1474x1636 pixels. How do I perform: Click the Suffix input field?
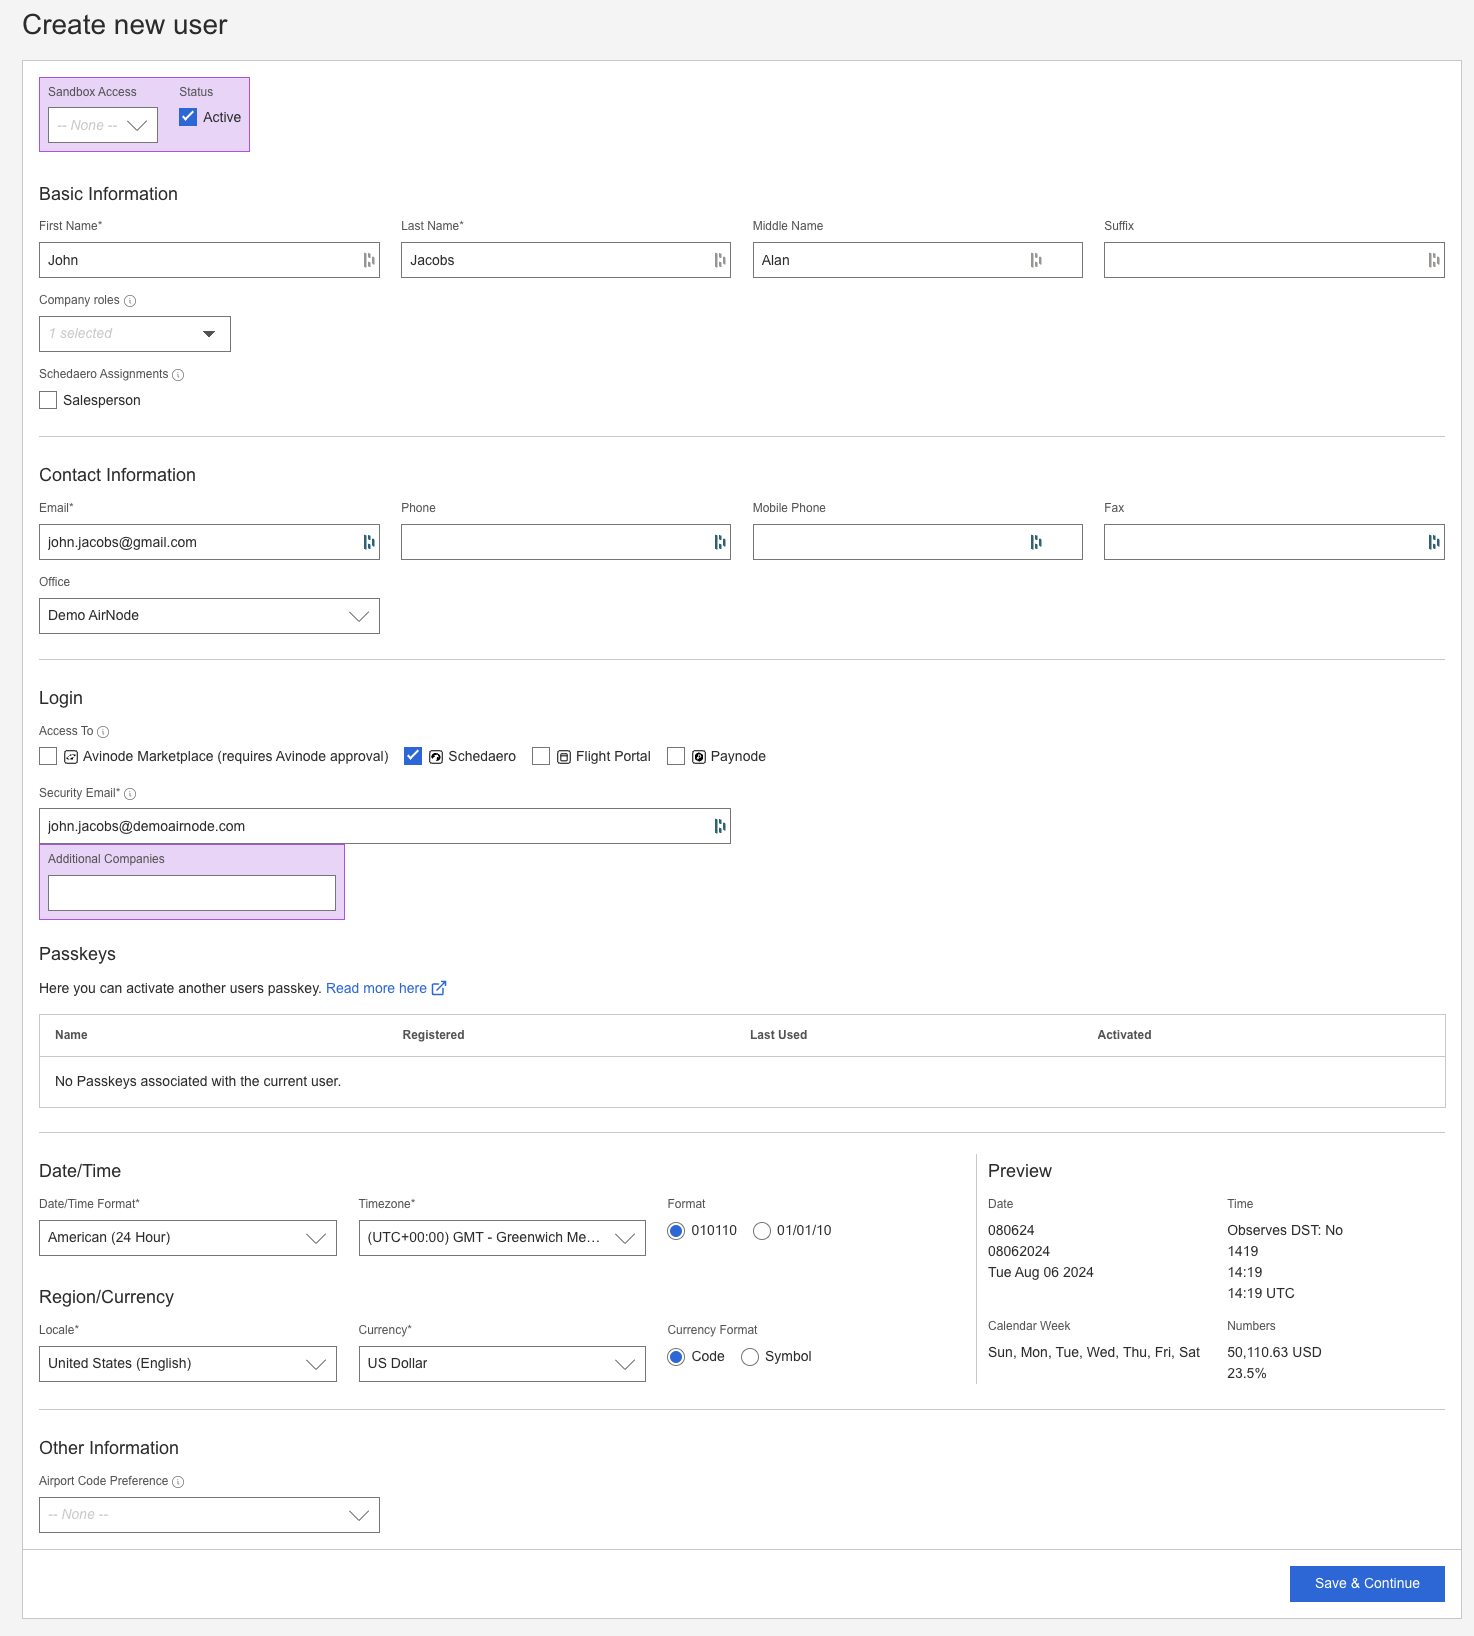pyautogui.click(x=1274, y=260)
